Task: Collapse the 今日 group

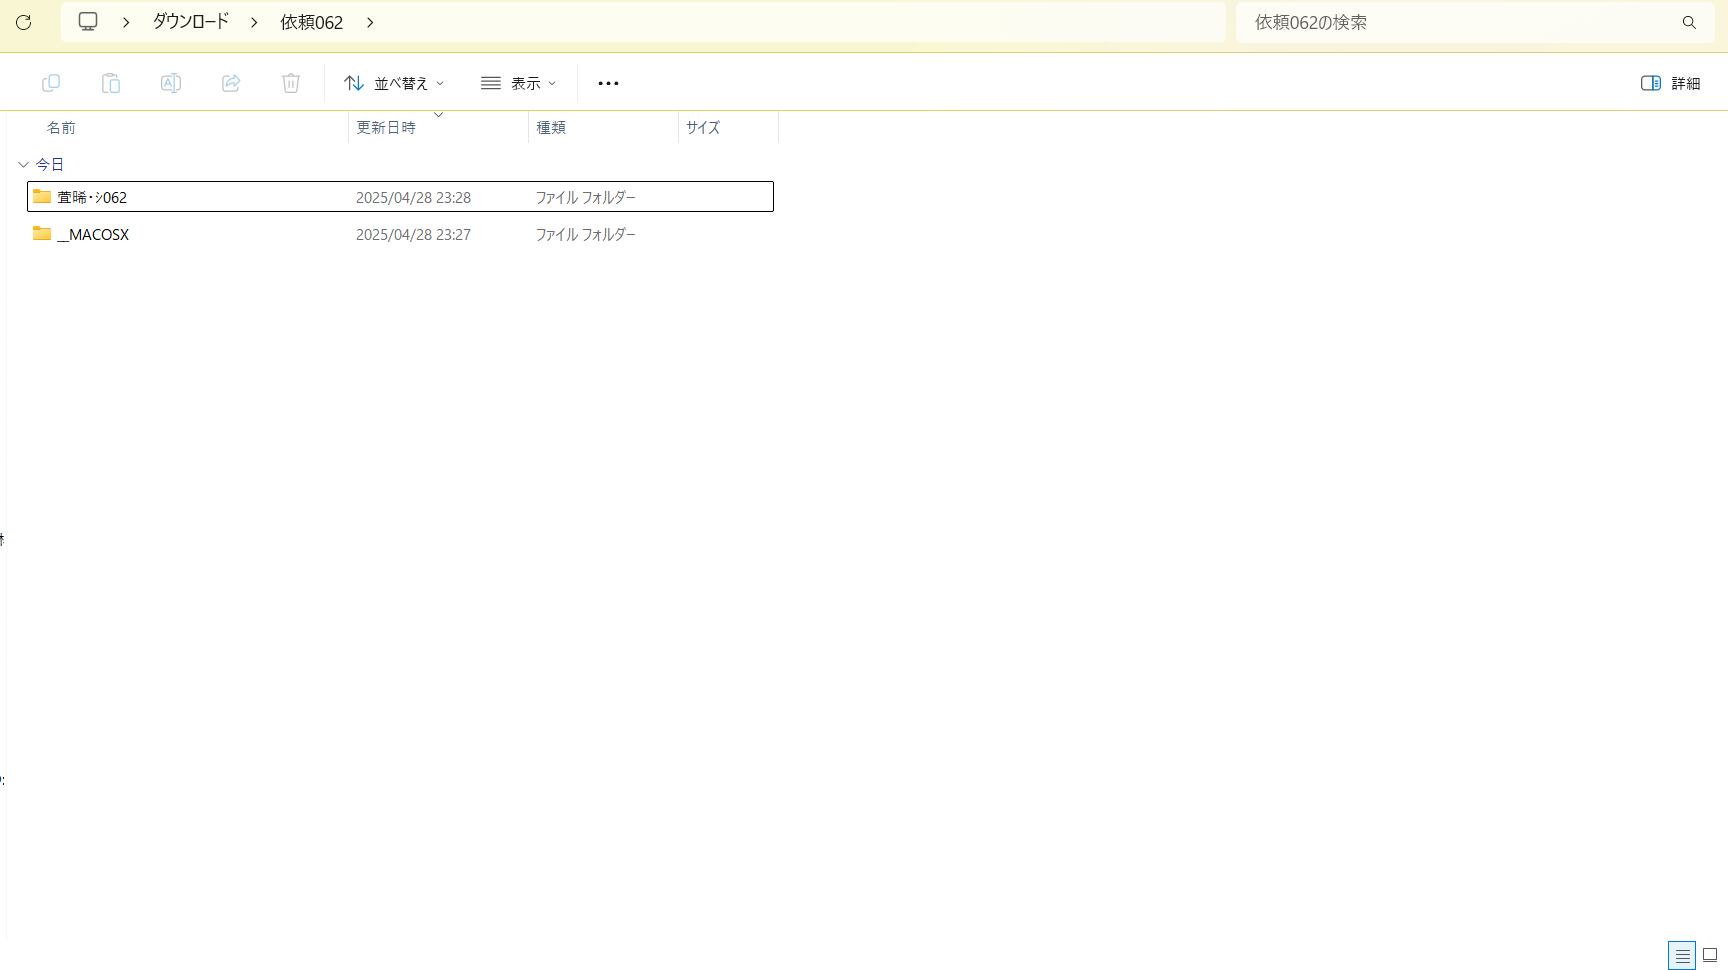Action: point(24,164)
